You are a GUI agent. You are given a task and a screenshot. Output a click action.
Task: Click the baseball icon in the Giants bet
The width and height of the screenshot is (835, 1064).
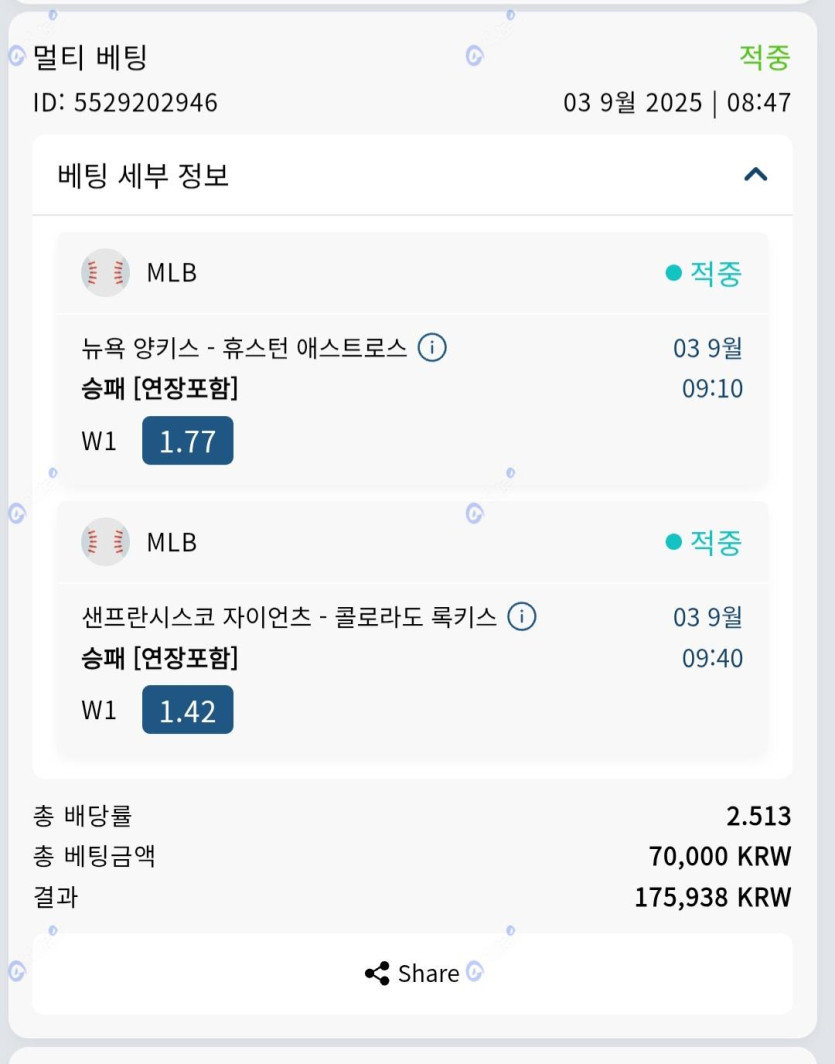[x=105, y=542]
